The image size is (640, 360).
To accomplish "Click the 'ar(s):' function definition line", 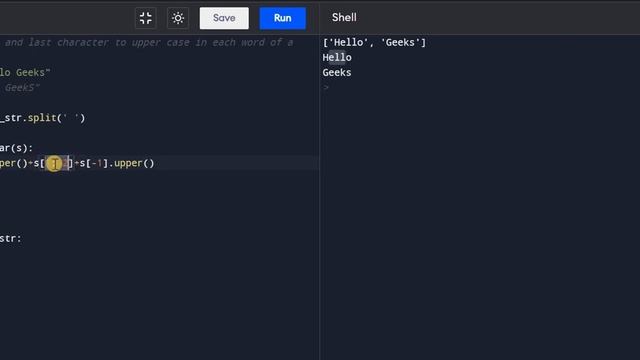I will (x=16, y=148).
